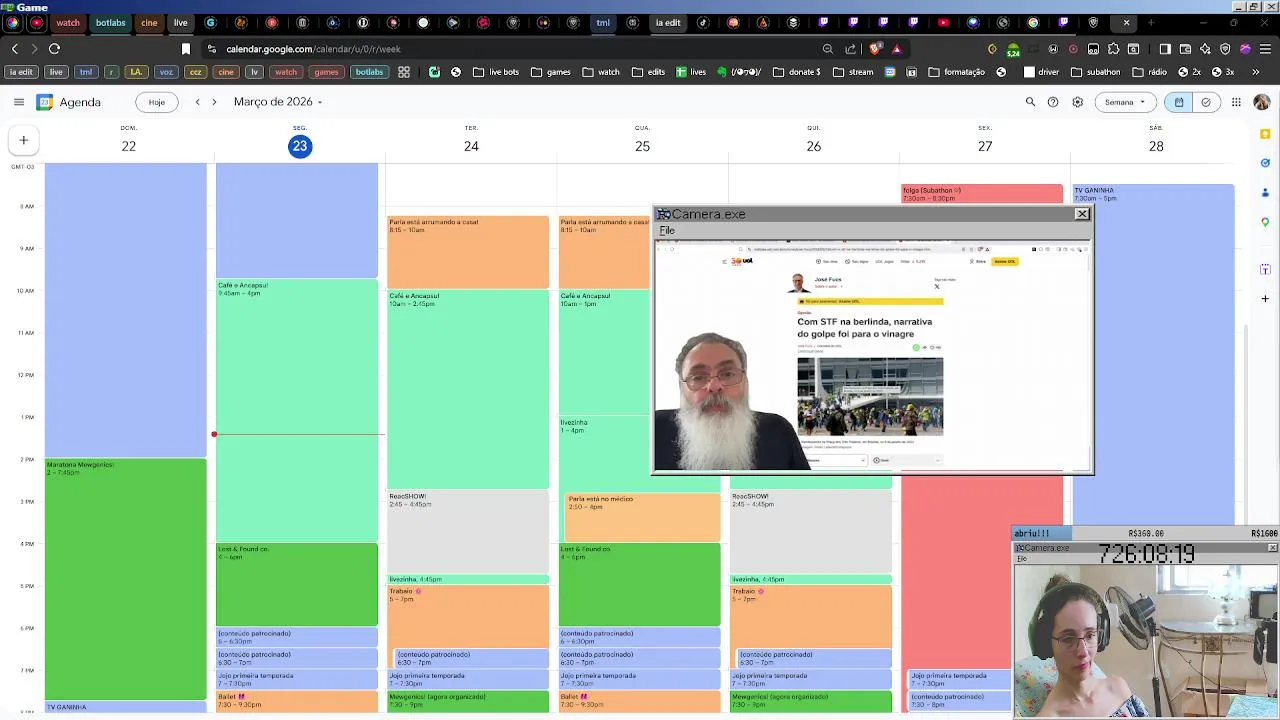Open the LA. bookmark
This screenshot has height=720, width=1280.
coord(137,72)
